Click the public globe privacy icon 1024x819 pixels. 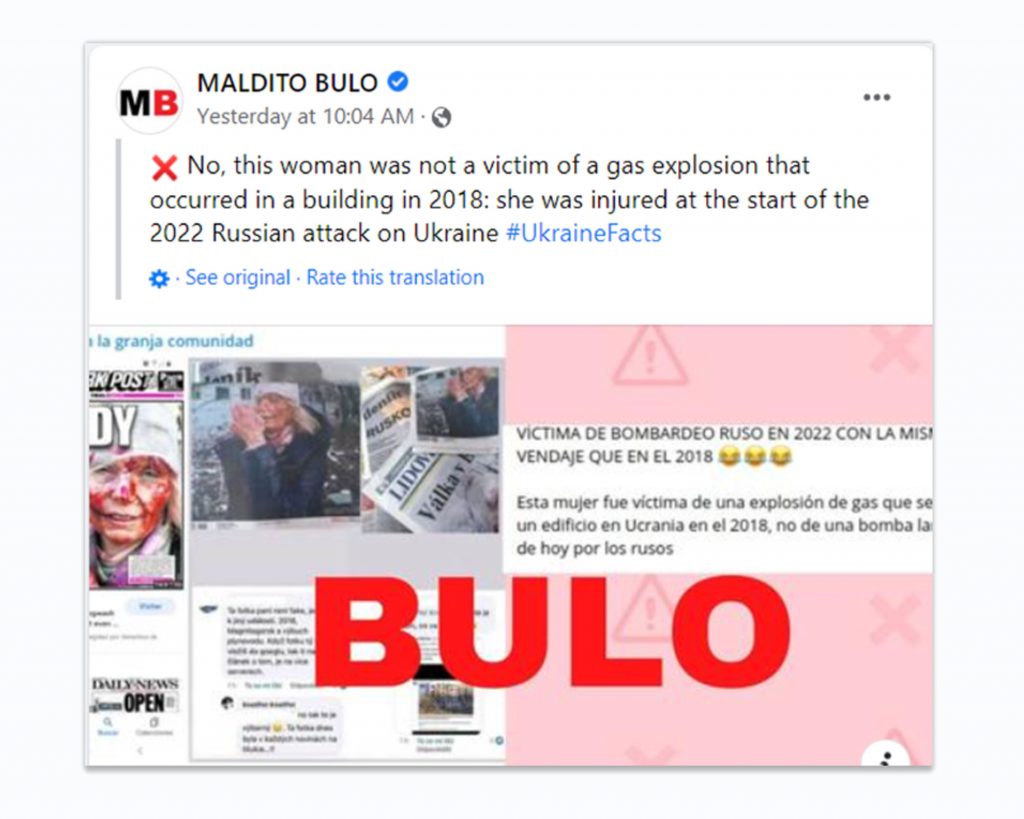(441, 117)
